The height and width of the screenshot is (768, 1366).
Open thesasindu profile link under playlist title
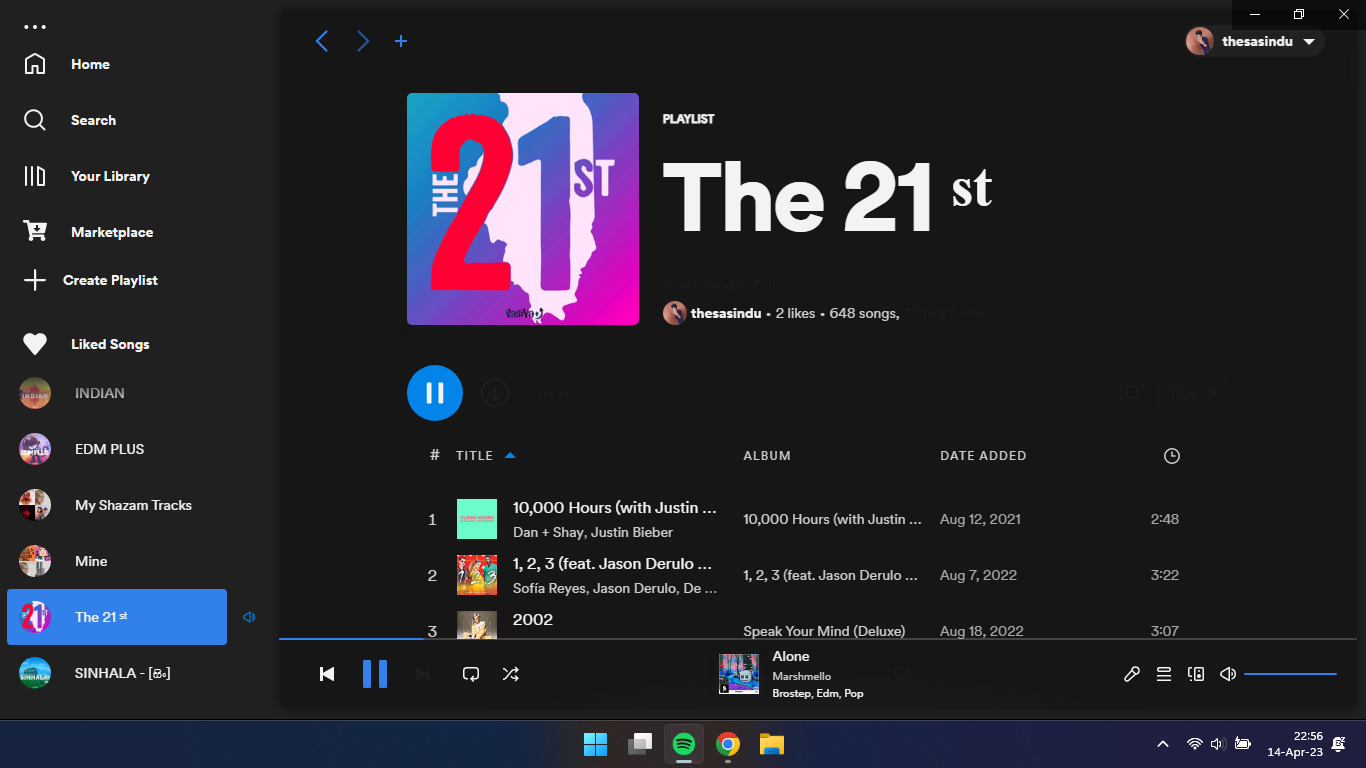click(x=726, y=313)
